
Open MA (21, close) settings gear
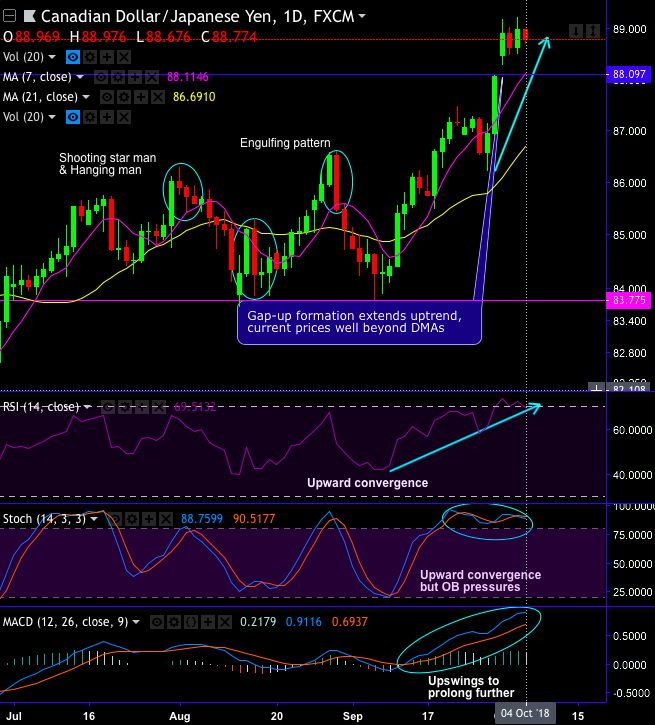pos(124,97)
